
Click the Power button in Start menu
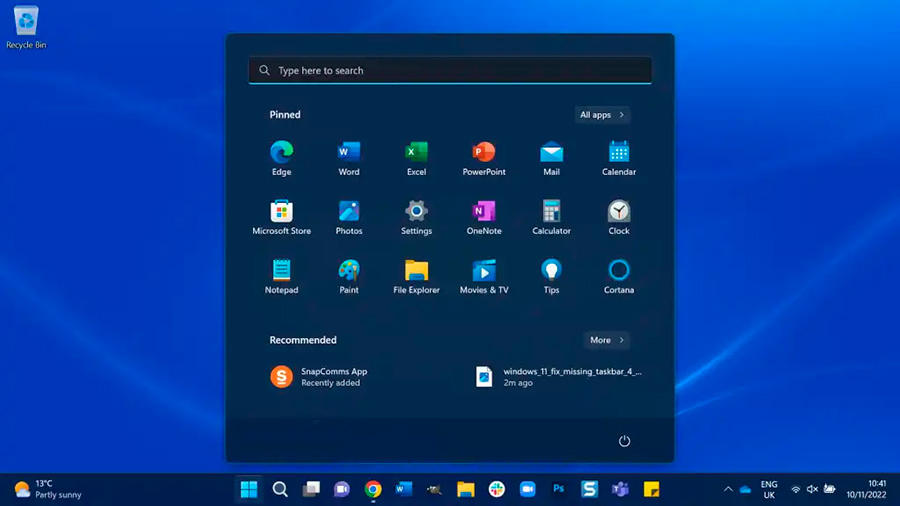624,441
